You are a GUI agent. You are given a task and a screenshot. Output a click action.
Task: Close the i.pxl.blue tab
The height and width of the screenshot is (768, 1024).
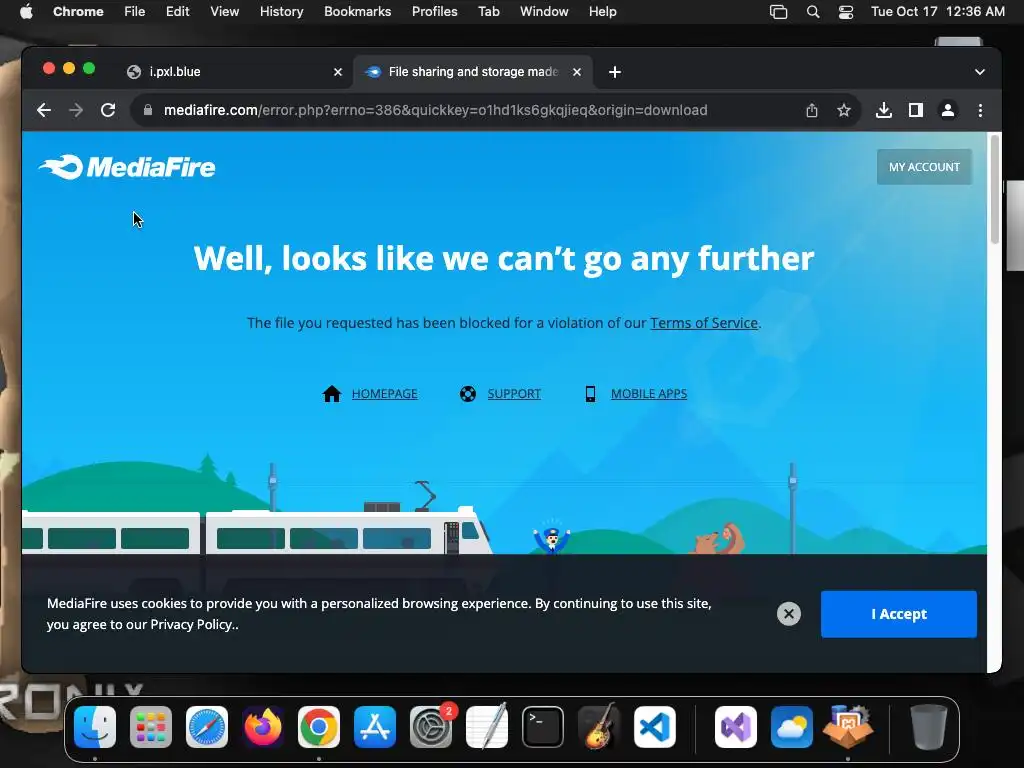[x=338, y=72]
